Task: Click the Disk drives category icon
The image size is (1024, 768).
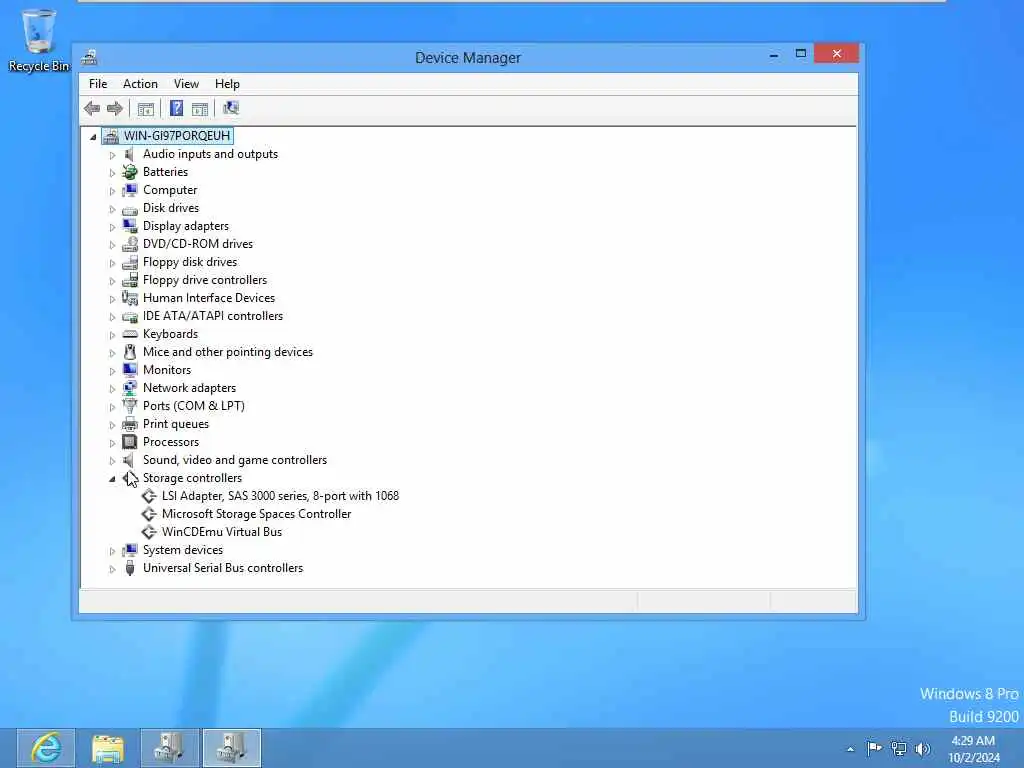Action: [x=130, y=208]
